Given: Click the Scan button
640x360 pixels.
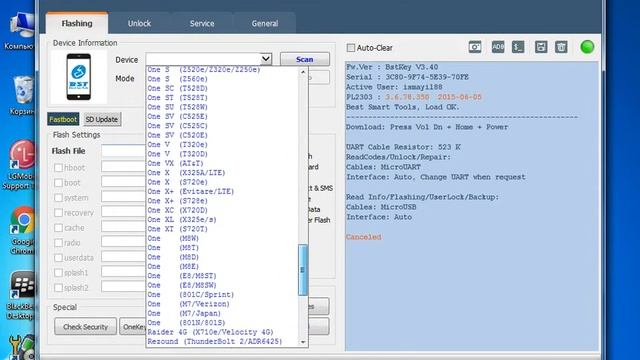Looking at the screenshot, I should [304, 59].
